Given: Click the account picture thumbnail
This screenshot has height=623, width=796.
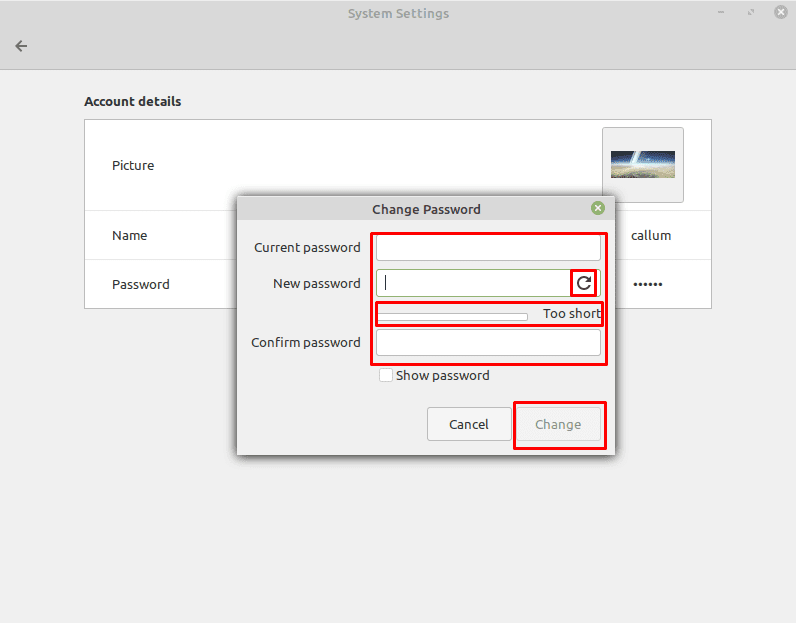Looking at the screenshot, I should 643,165.
